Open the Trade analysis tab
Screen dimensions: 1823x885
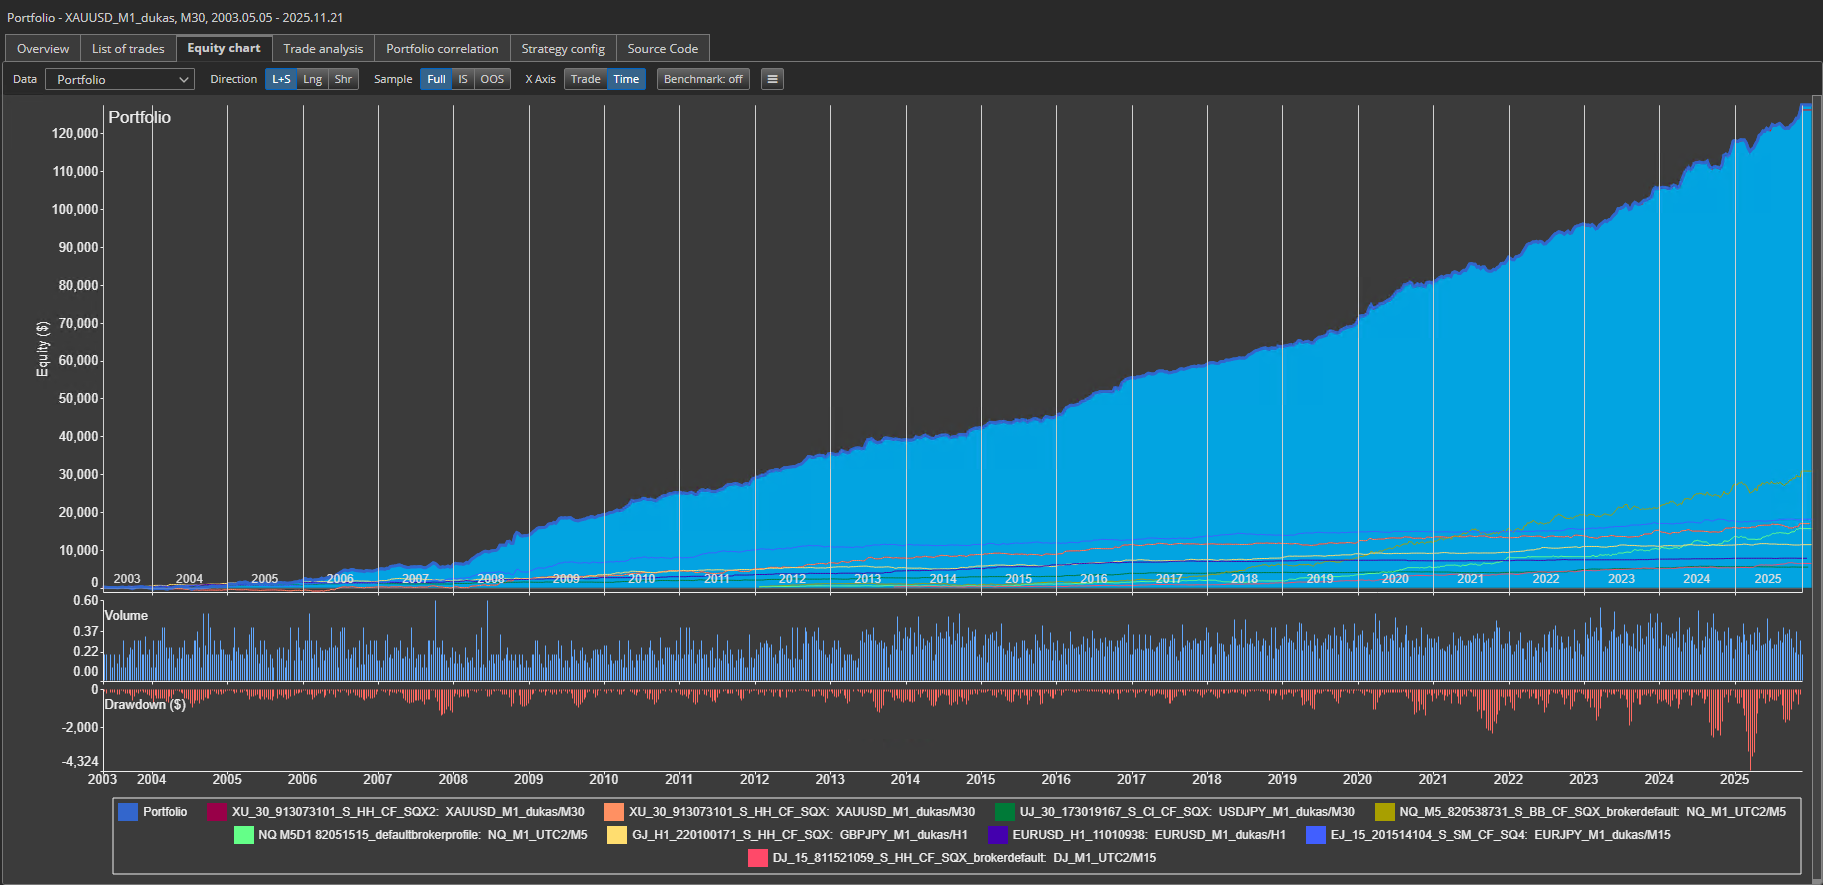point(323,48)
